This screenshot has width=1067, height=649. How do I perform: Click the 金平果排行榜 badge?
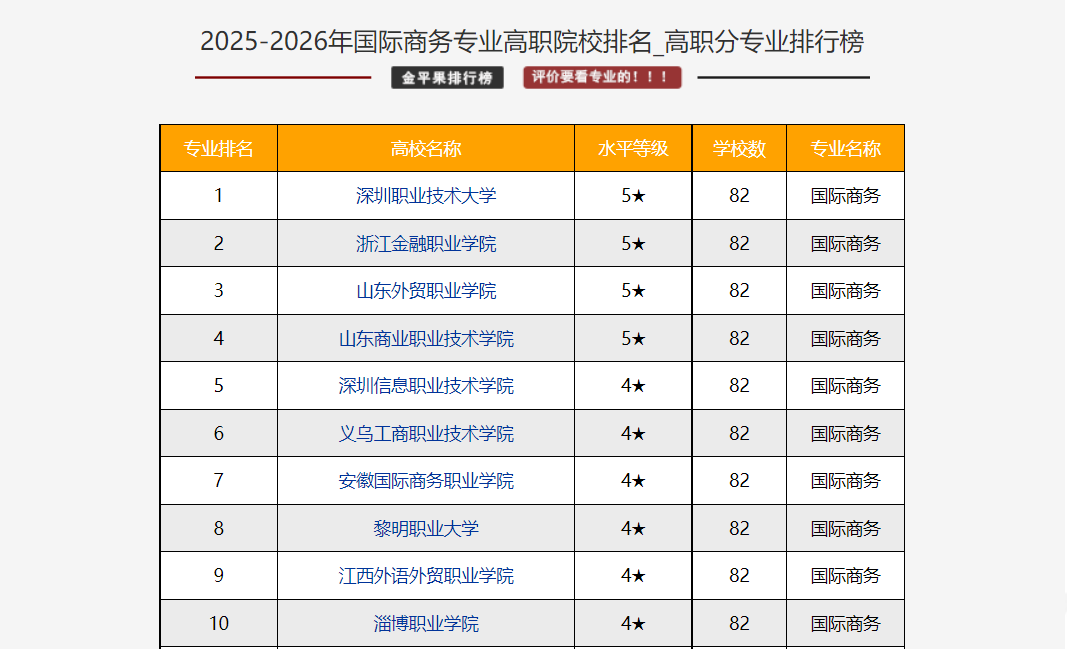pos(447,78)
